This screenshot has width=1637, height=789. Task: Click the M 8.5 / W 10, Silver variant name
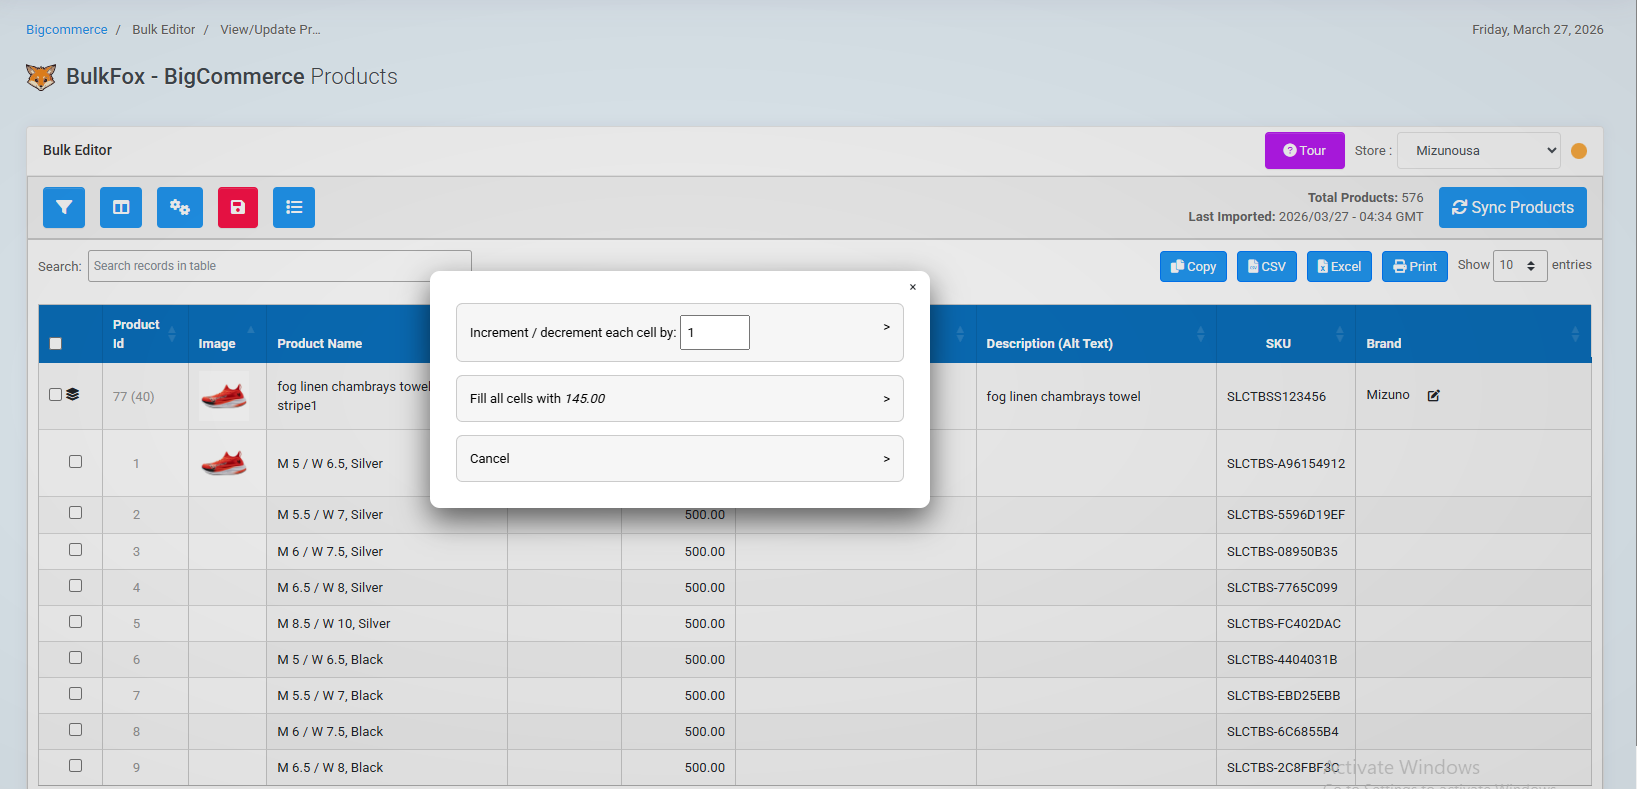point(334,624)
